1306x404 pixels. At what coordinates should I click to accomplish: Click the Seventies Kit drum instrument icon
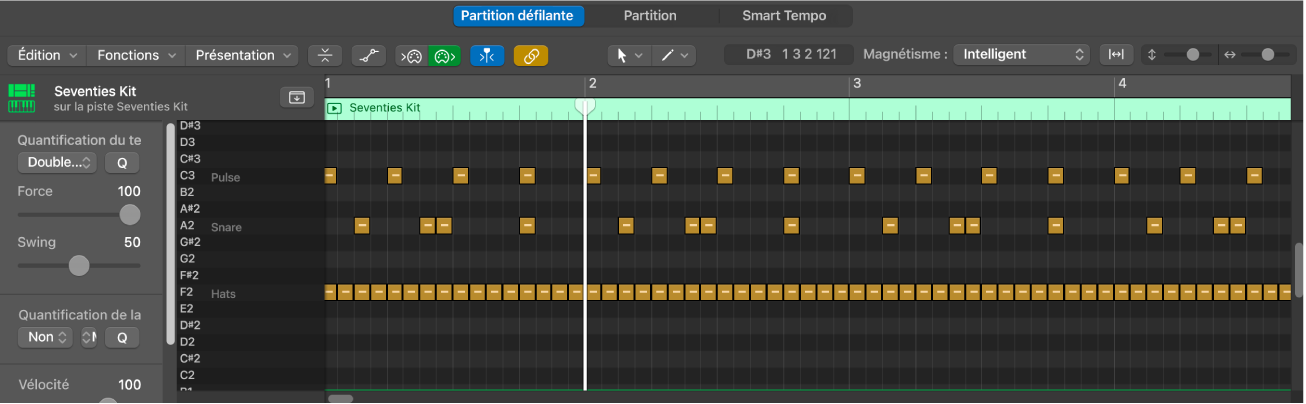[x=22, y=98]
